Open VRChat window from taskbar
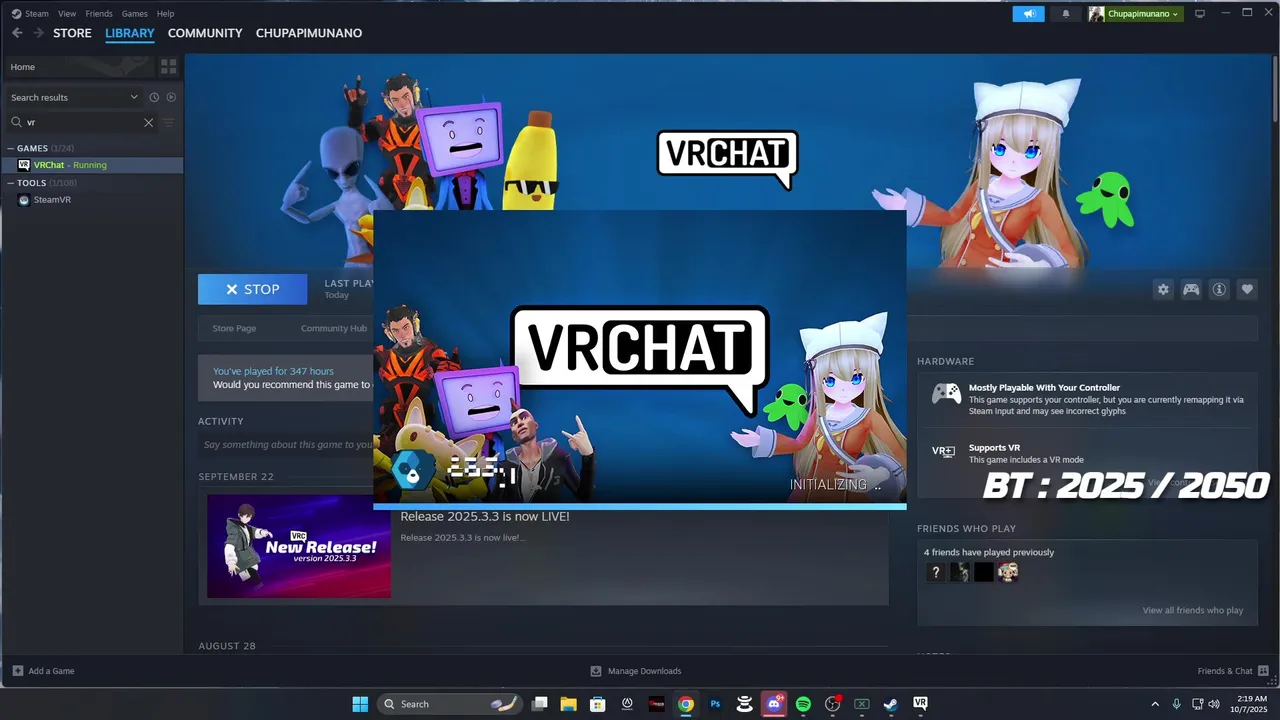This screenshot has width=1280, height=720. (x=920, y=704)
